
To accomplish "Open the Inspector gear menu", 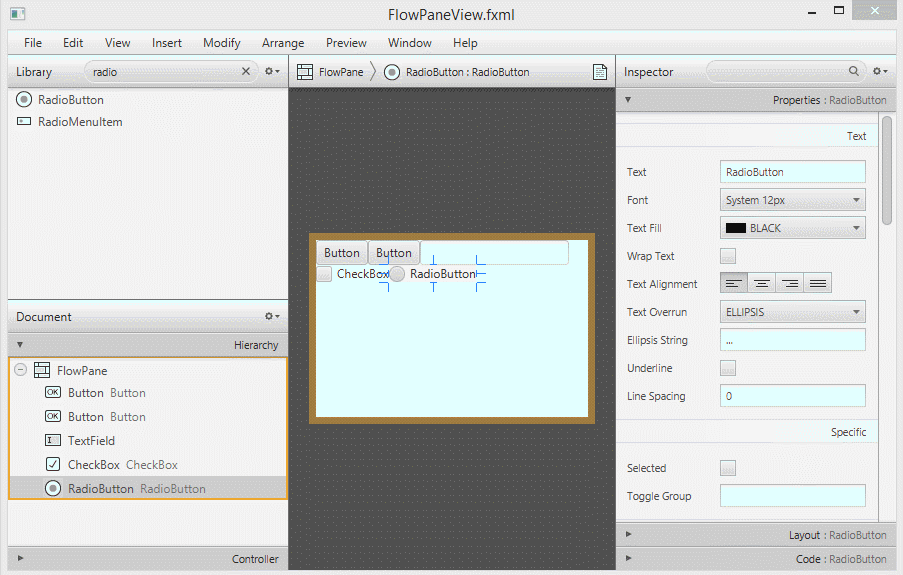I will pos(879,72).
